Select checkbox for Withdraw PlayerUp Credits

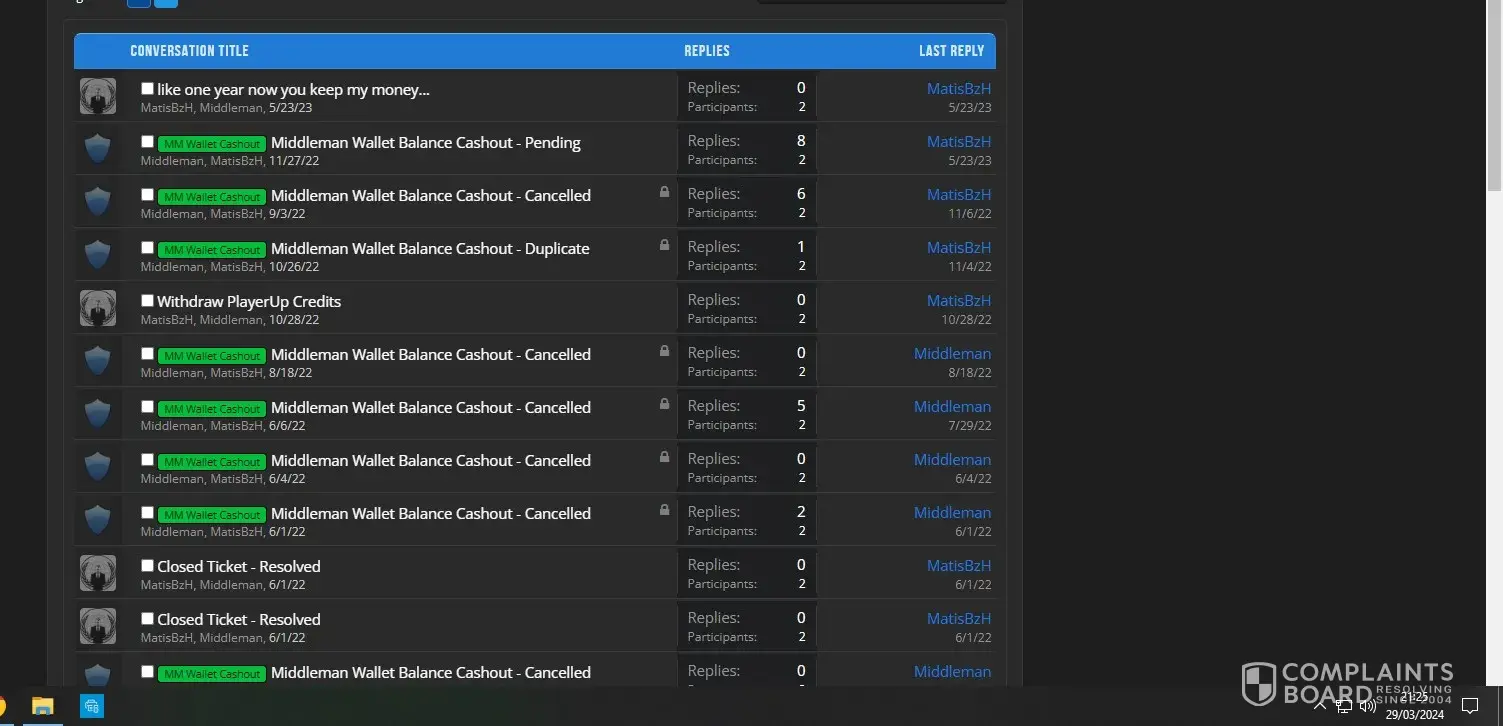(x=148, y=301)
